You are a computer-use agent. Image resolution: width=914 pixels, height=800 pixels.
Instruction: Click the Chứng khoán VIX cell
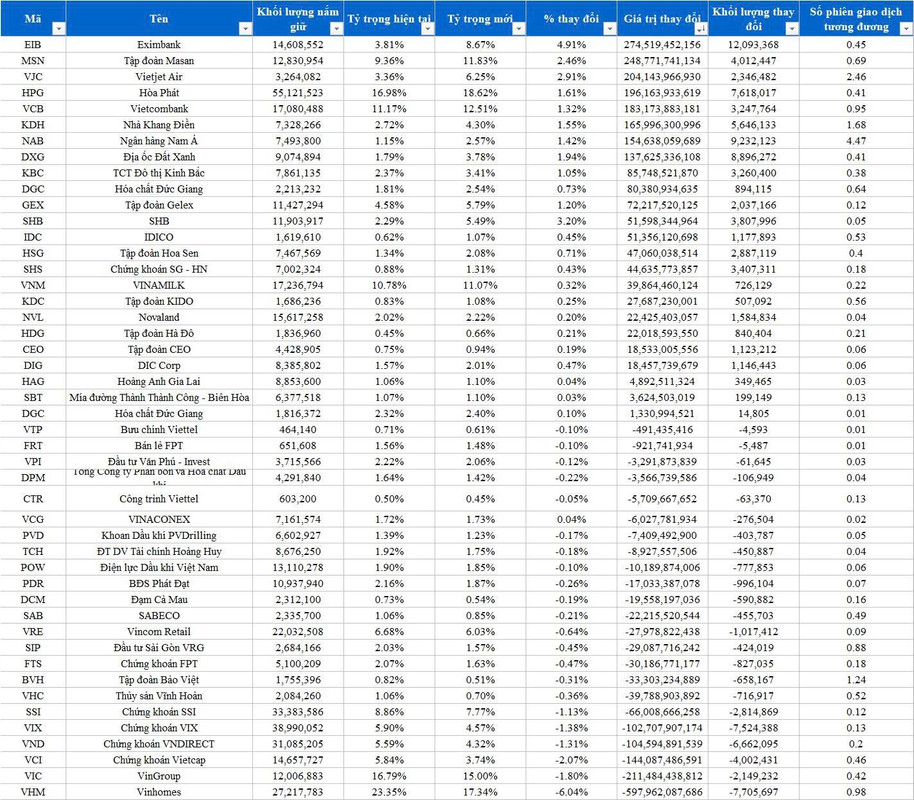click(x=159, y=728)
